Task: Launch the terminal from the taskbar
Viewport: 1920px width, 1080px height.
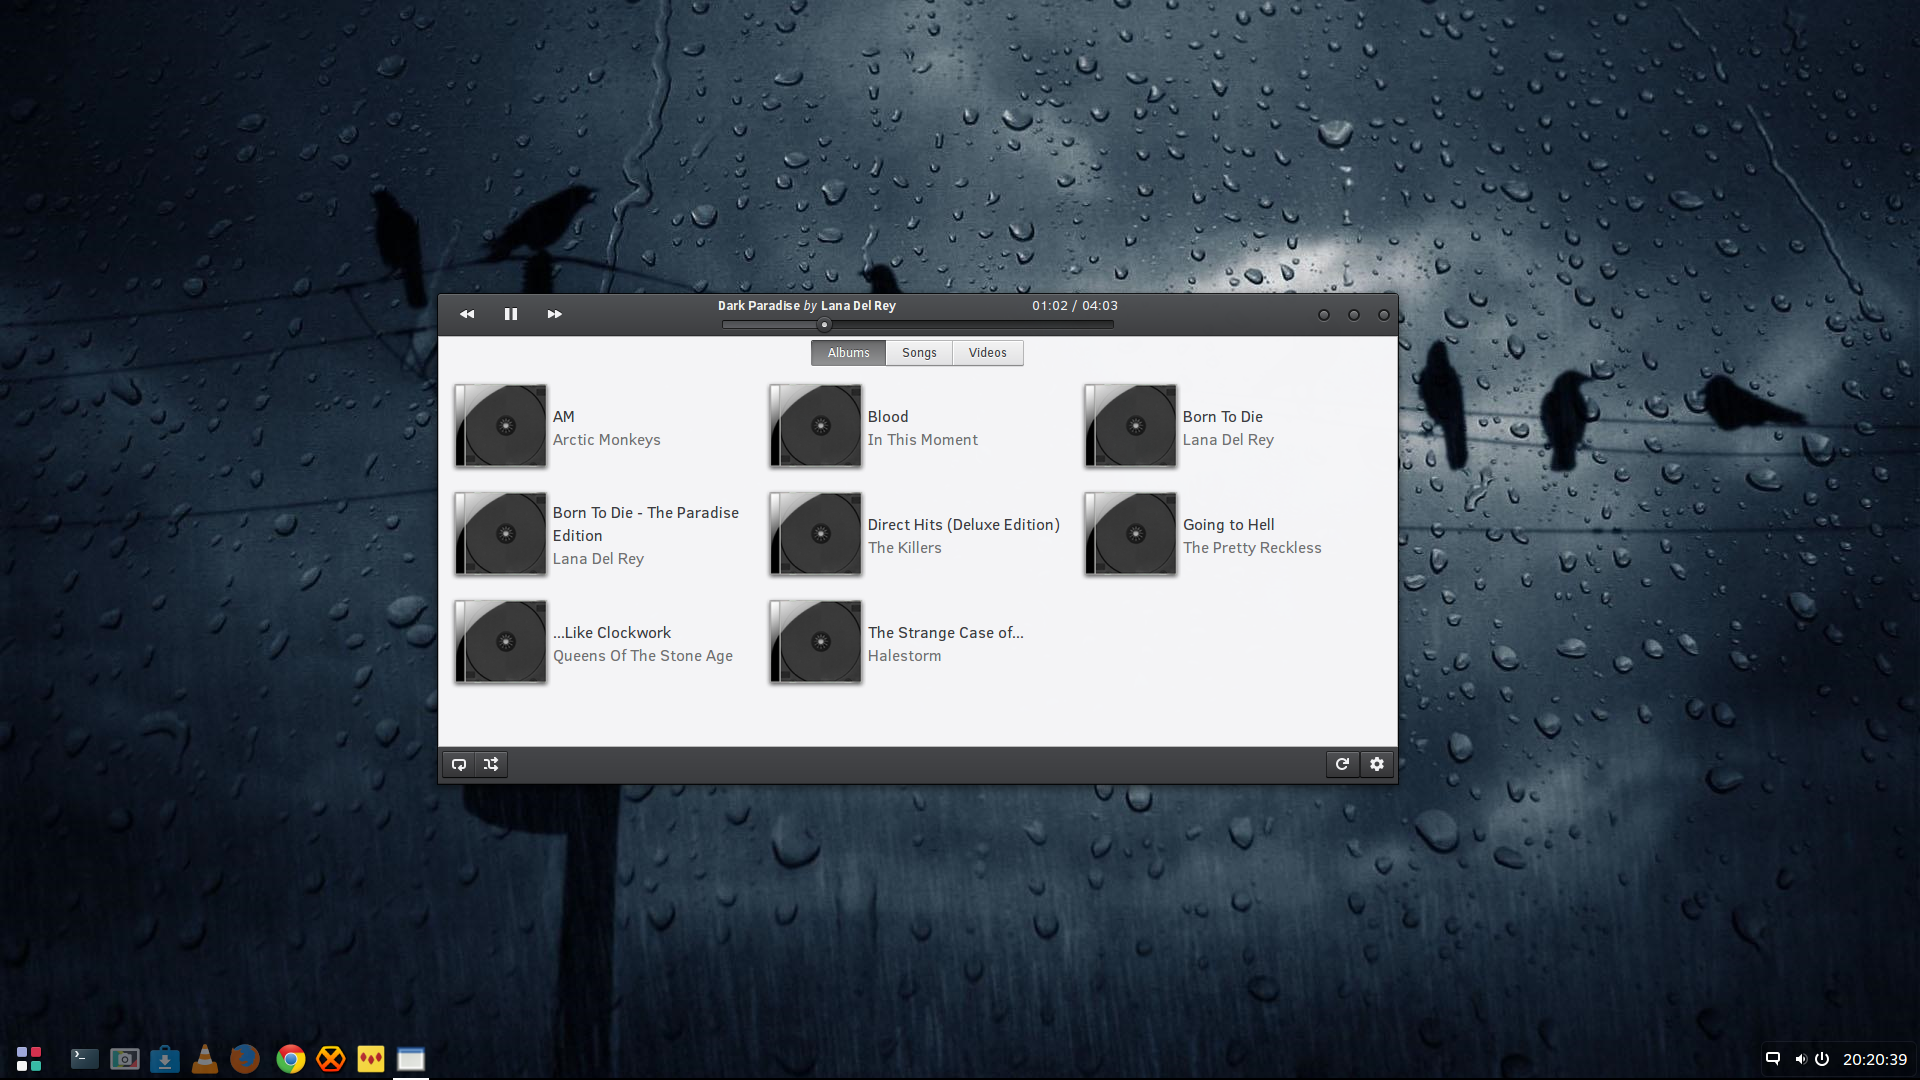Action: tap(85, 1059)
